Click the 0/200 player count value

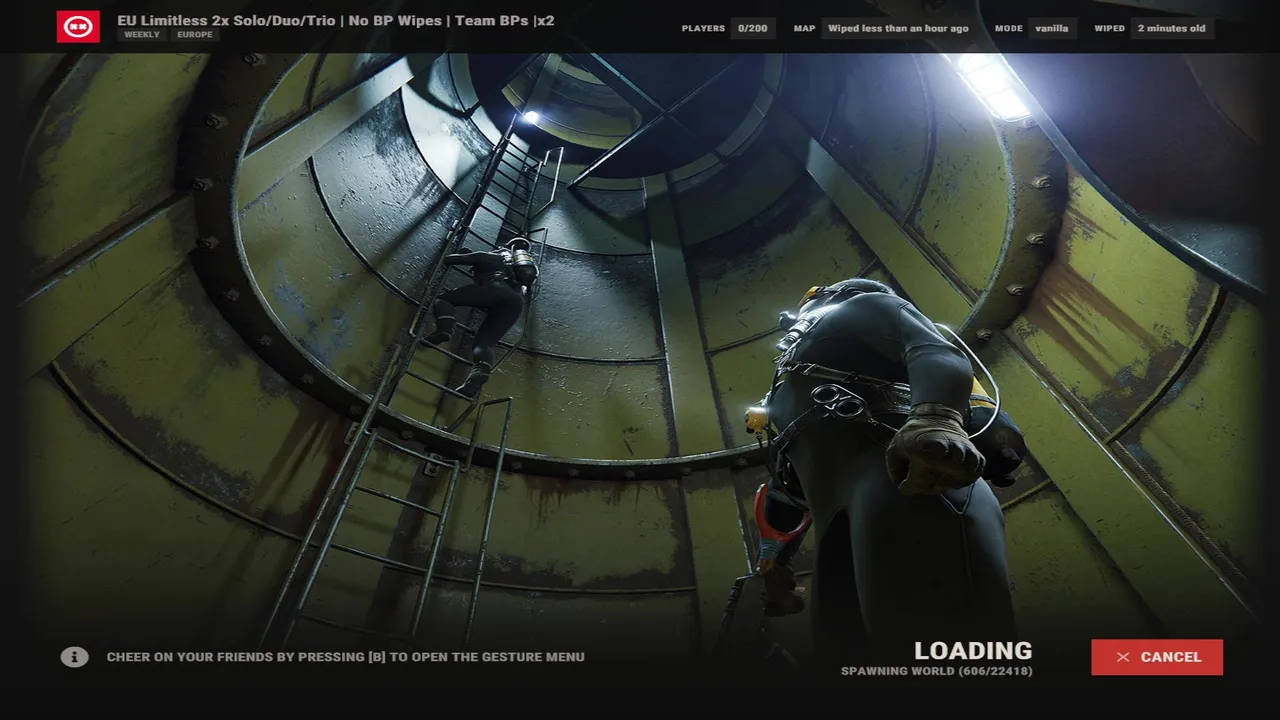[x=753, y=28]
